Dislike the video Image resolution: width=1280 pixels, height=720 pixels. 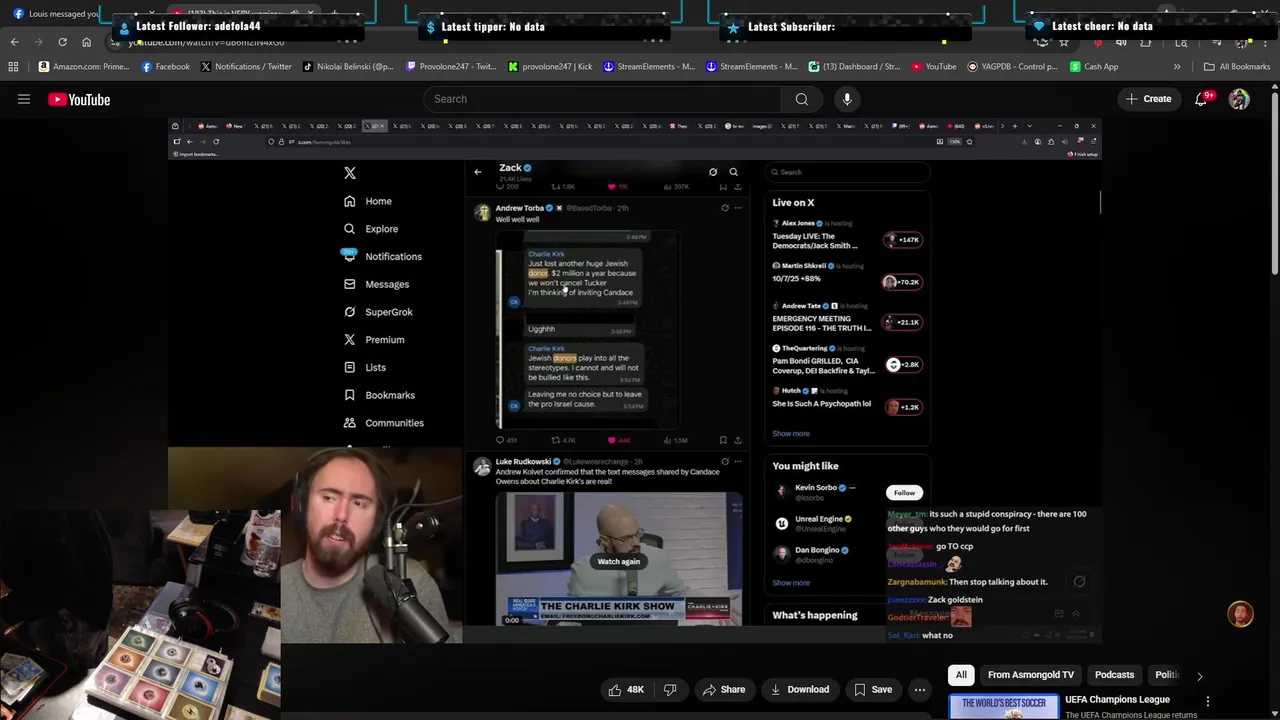(x=670, y=689)
